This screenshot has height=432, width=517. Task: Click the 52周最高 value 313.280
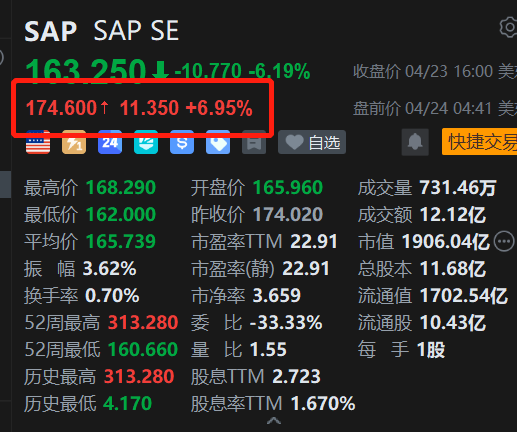pyautogui.click(x=143, y=322)
